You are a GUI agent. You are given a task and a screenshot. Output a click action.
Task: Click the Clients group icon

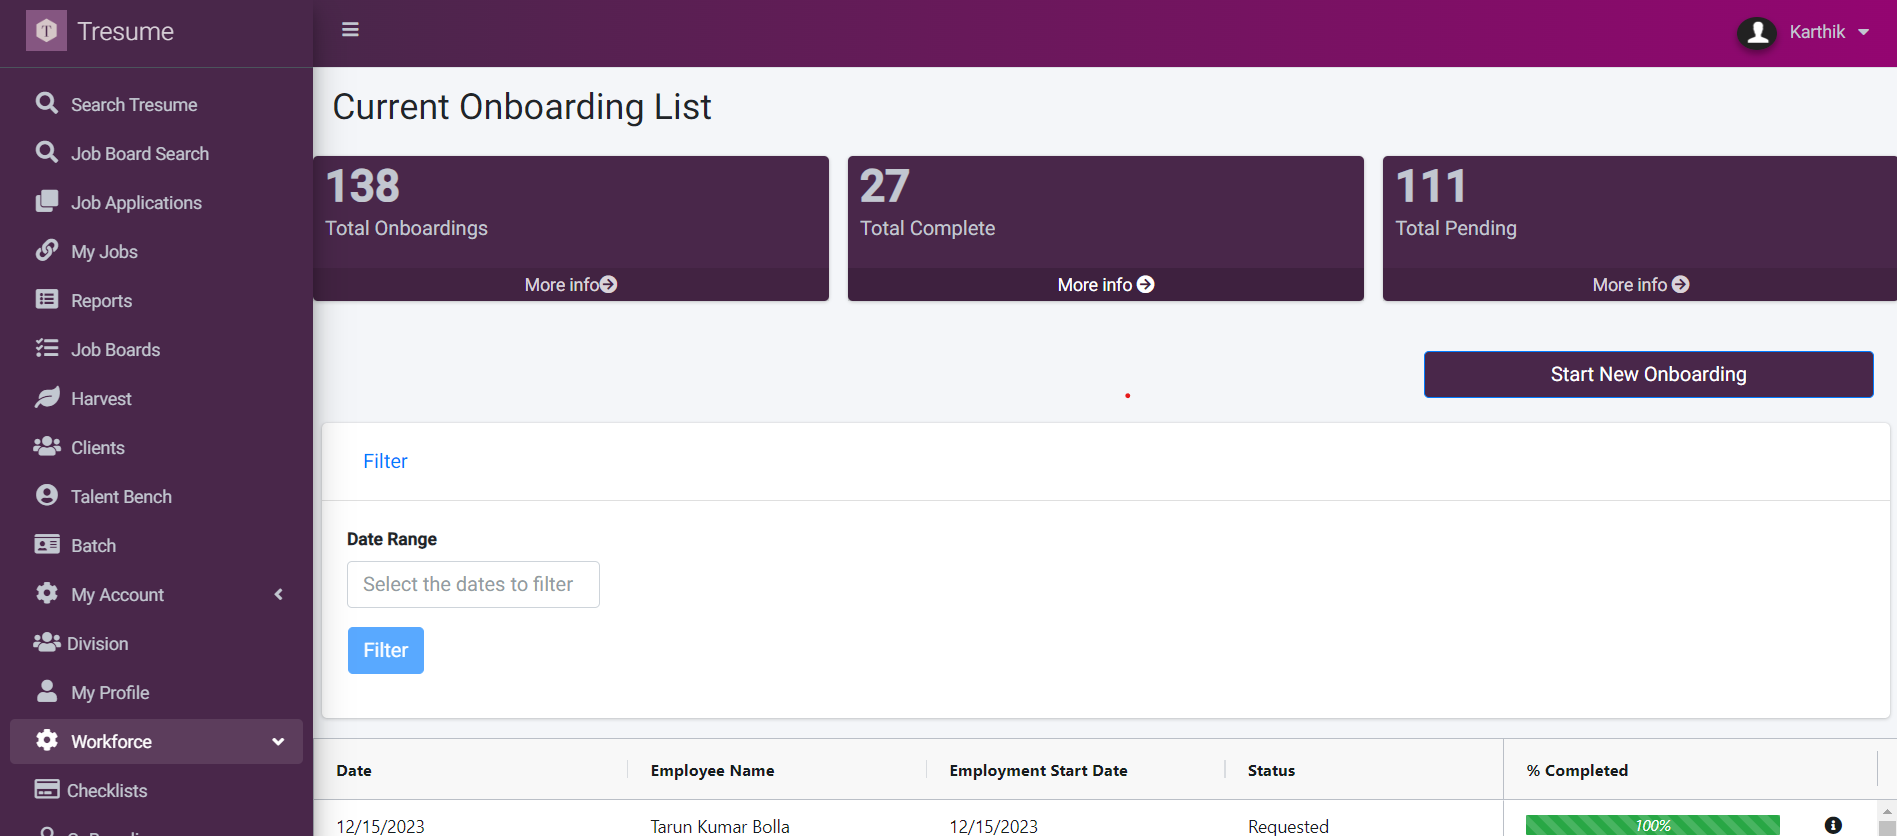coord(47,446)
